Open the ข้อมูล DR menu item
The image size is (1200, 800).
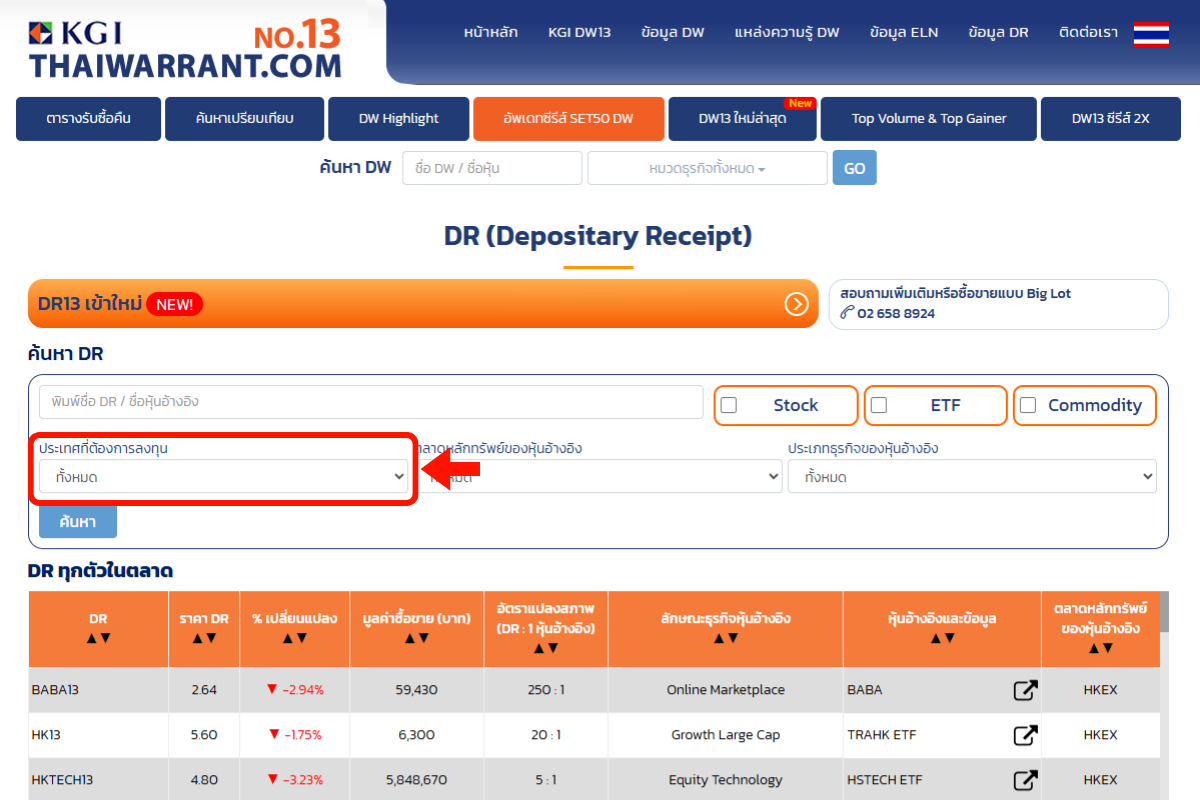tap(997, 32)
